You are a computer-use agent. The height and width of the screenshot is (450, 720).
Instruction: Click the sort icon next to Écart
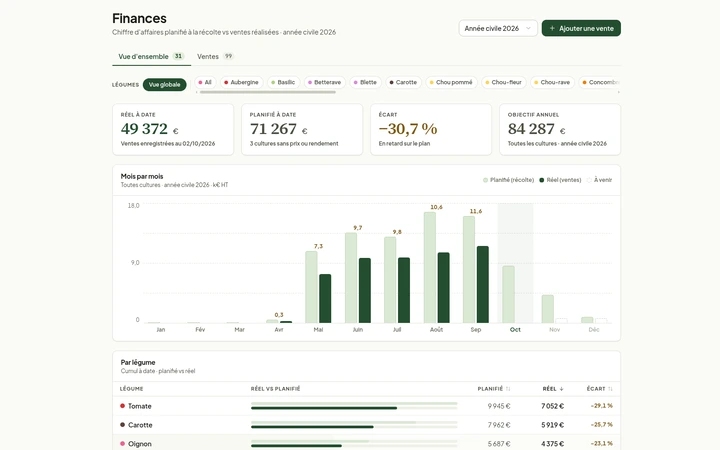click(x=610, y=389)
